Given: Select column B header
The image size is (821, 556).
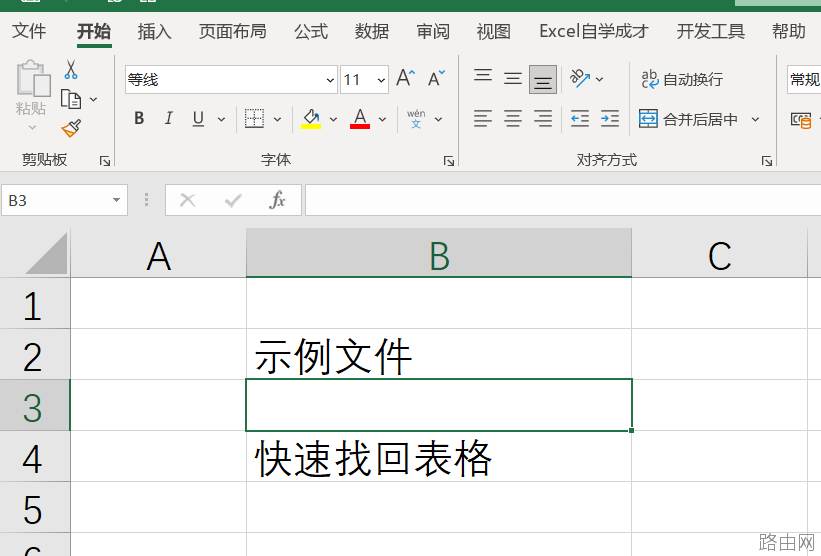Looking at the screenshot, I should (x=439, y=252).
